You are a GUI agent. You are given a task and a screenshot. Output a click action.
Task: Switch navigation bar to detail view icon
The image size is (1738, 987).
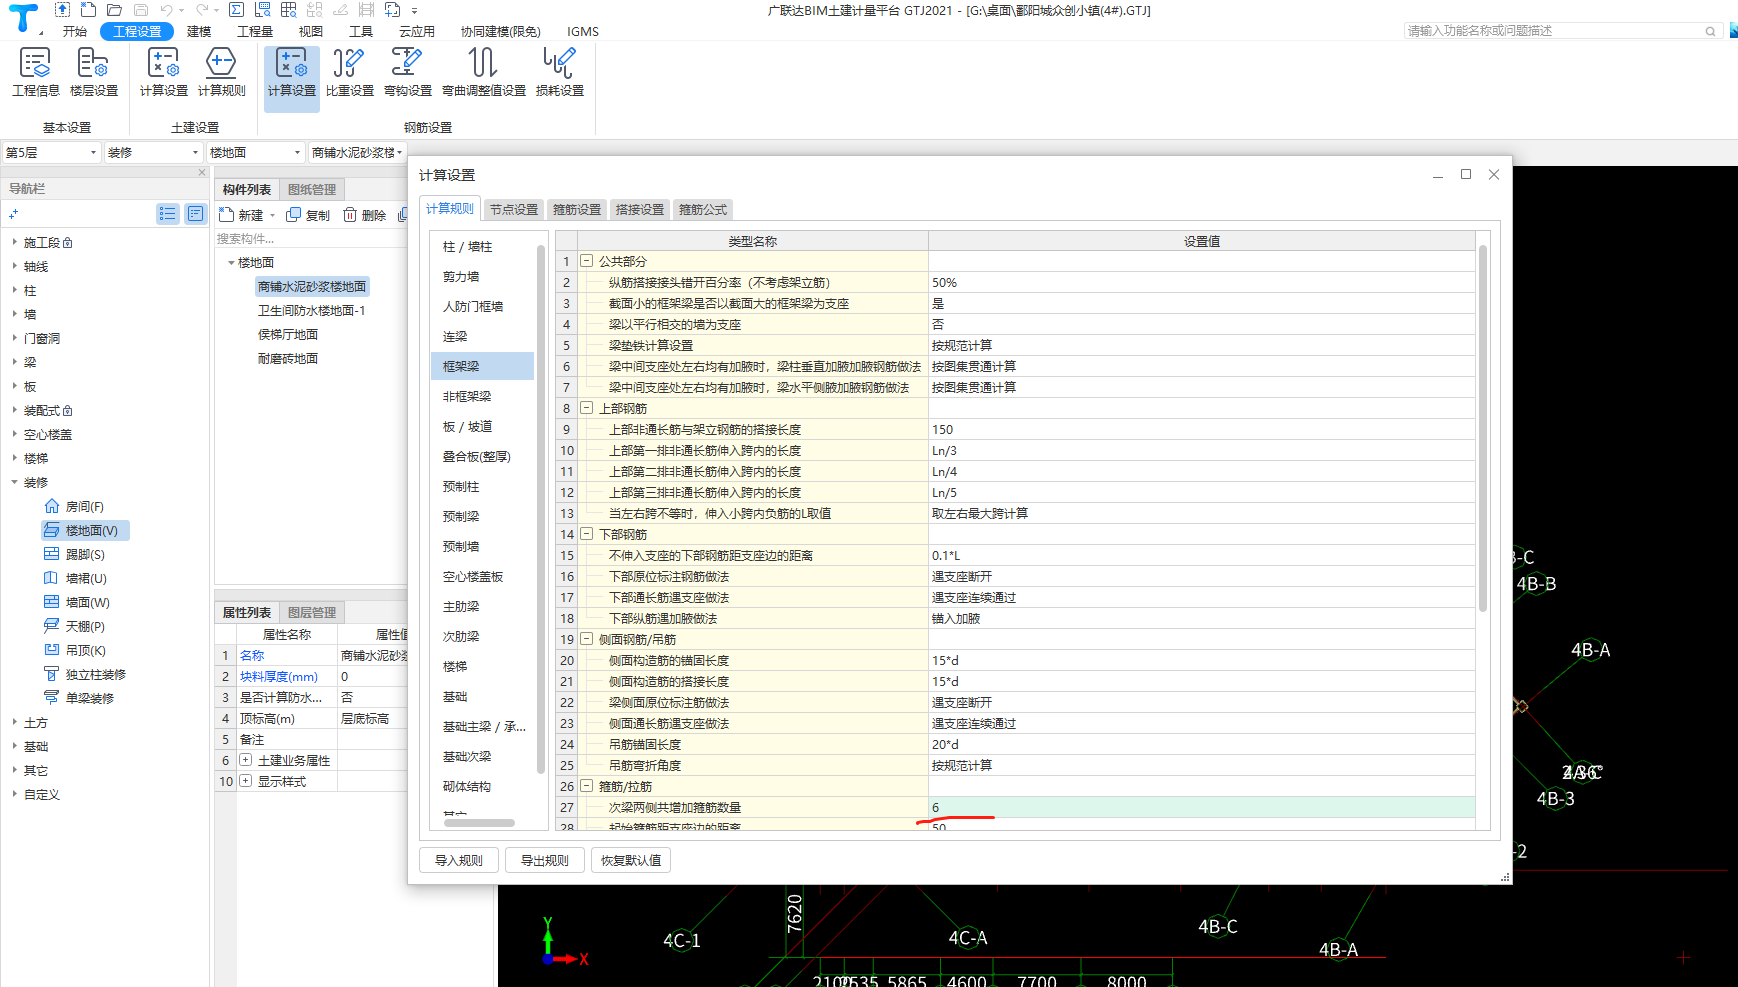(x=195, y=213)
